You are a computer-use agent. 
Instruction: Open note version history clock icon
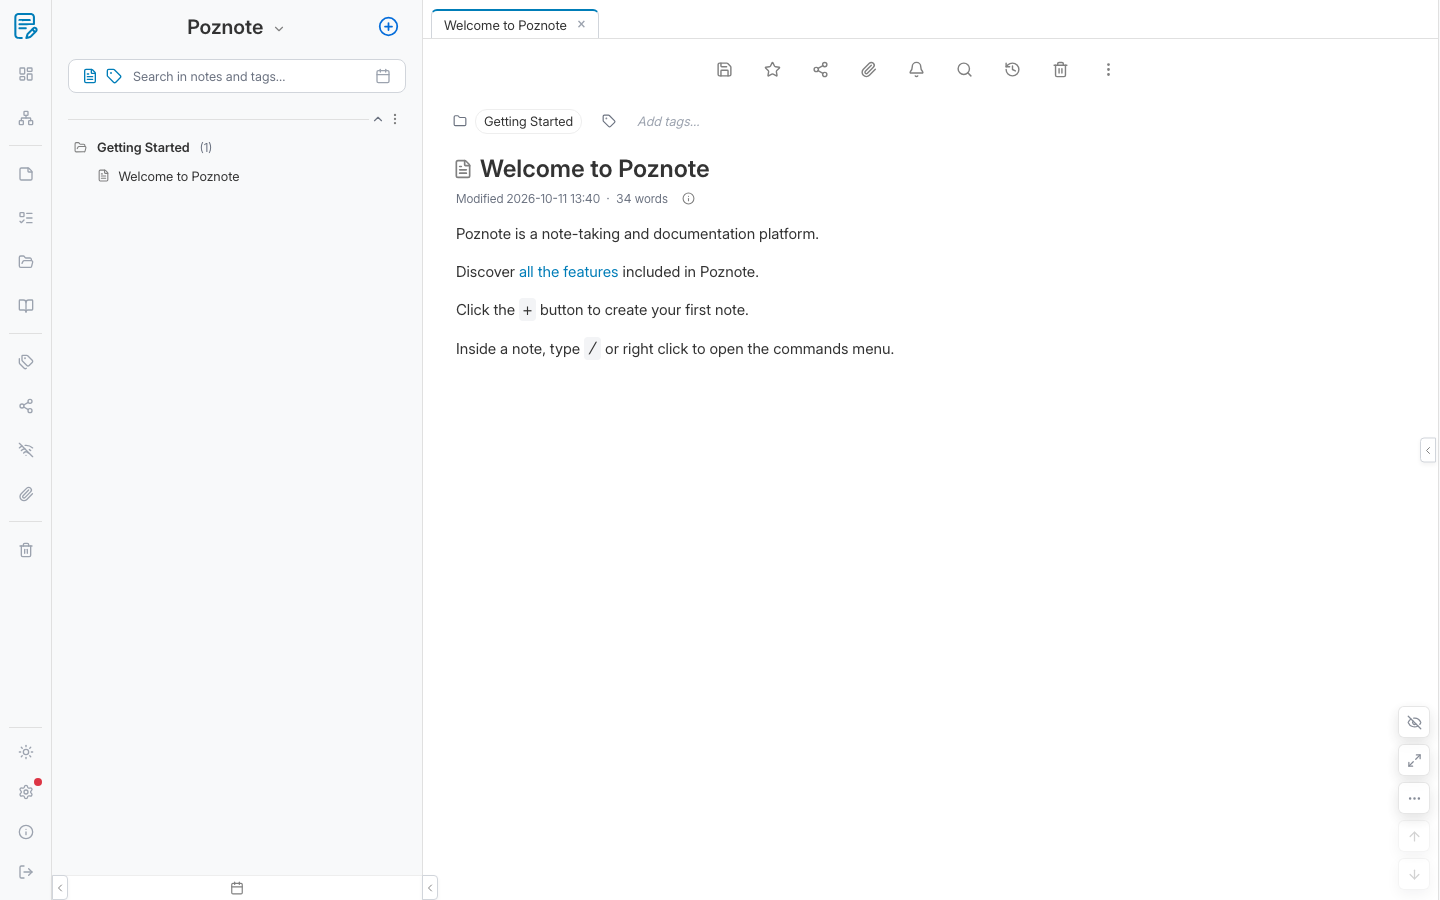1013,70
